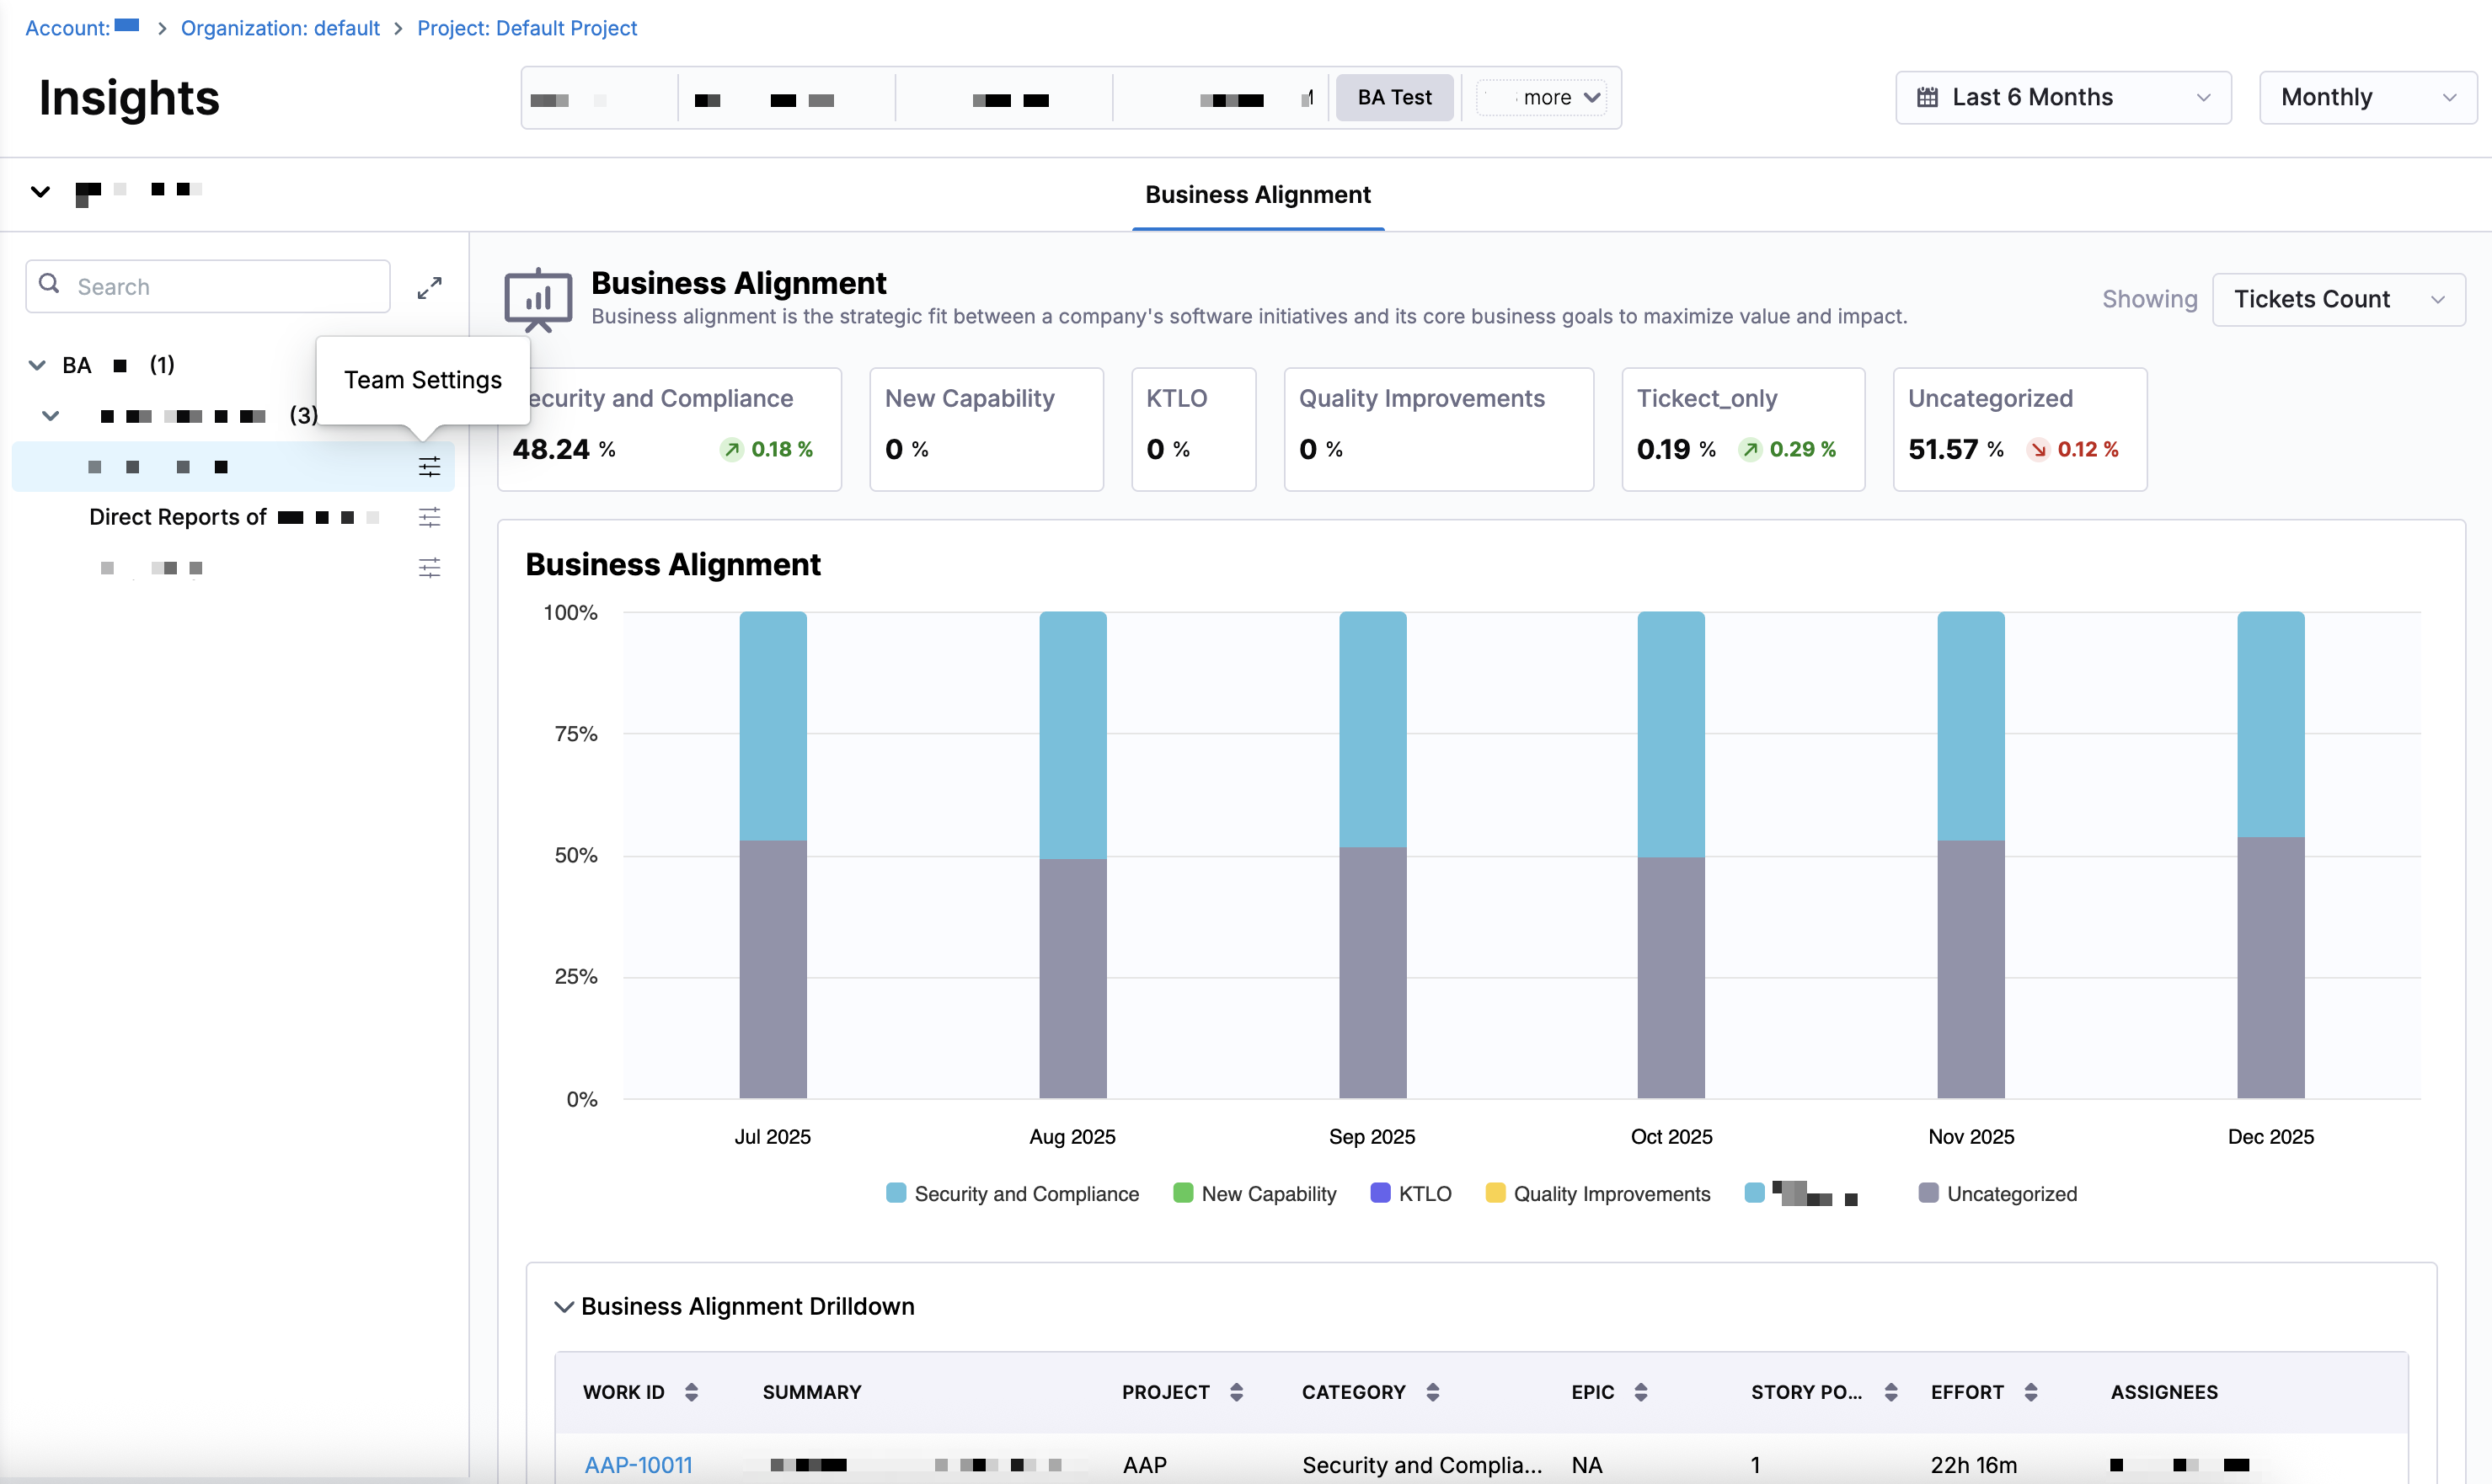2492x1484 pixels.
Task: Collapse the Business Alignment Drilldown section
Action: (x=564, y=1307)
